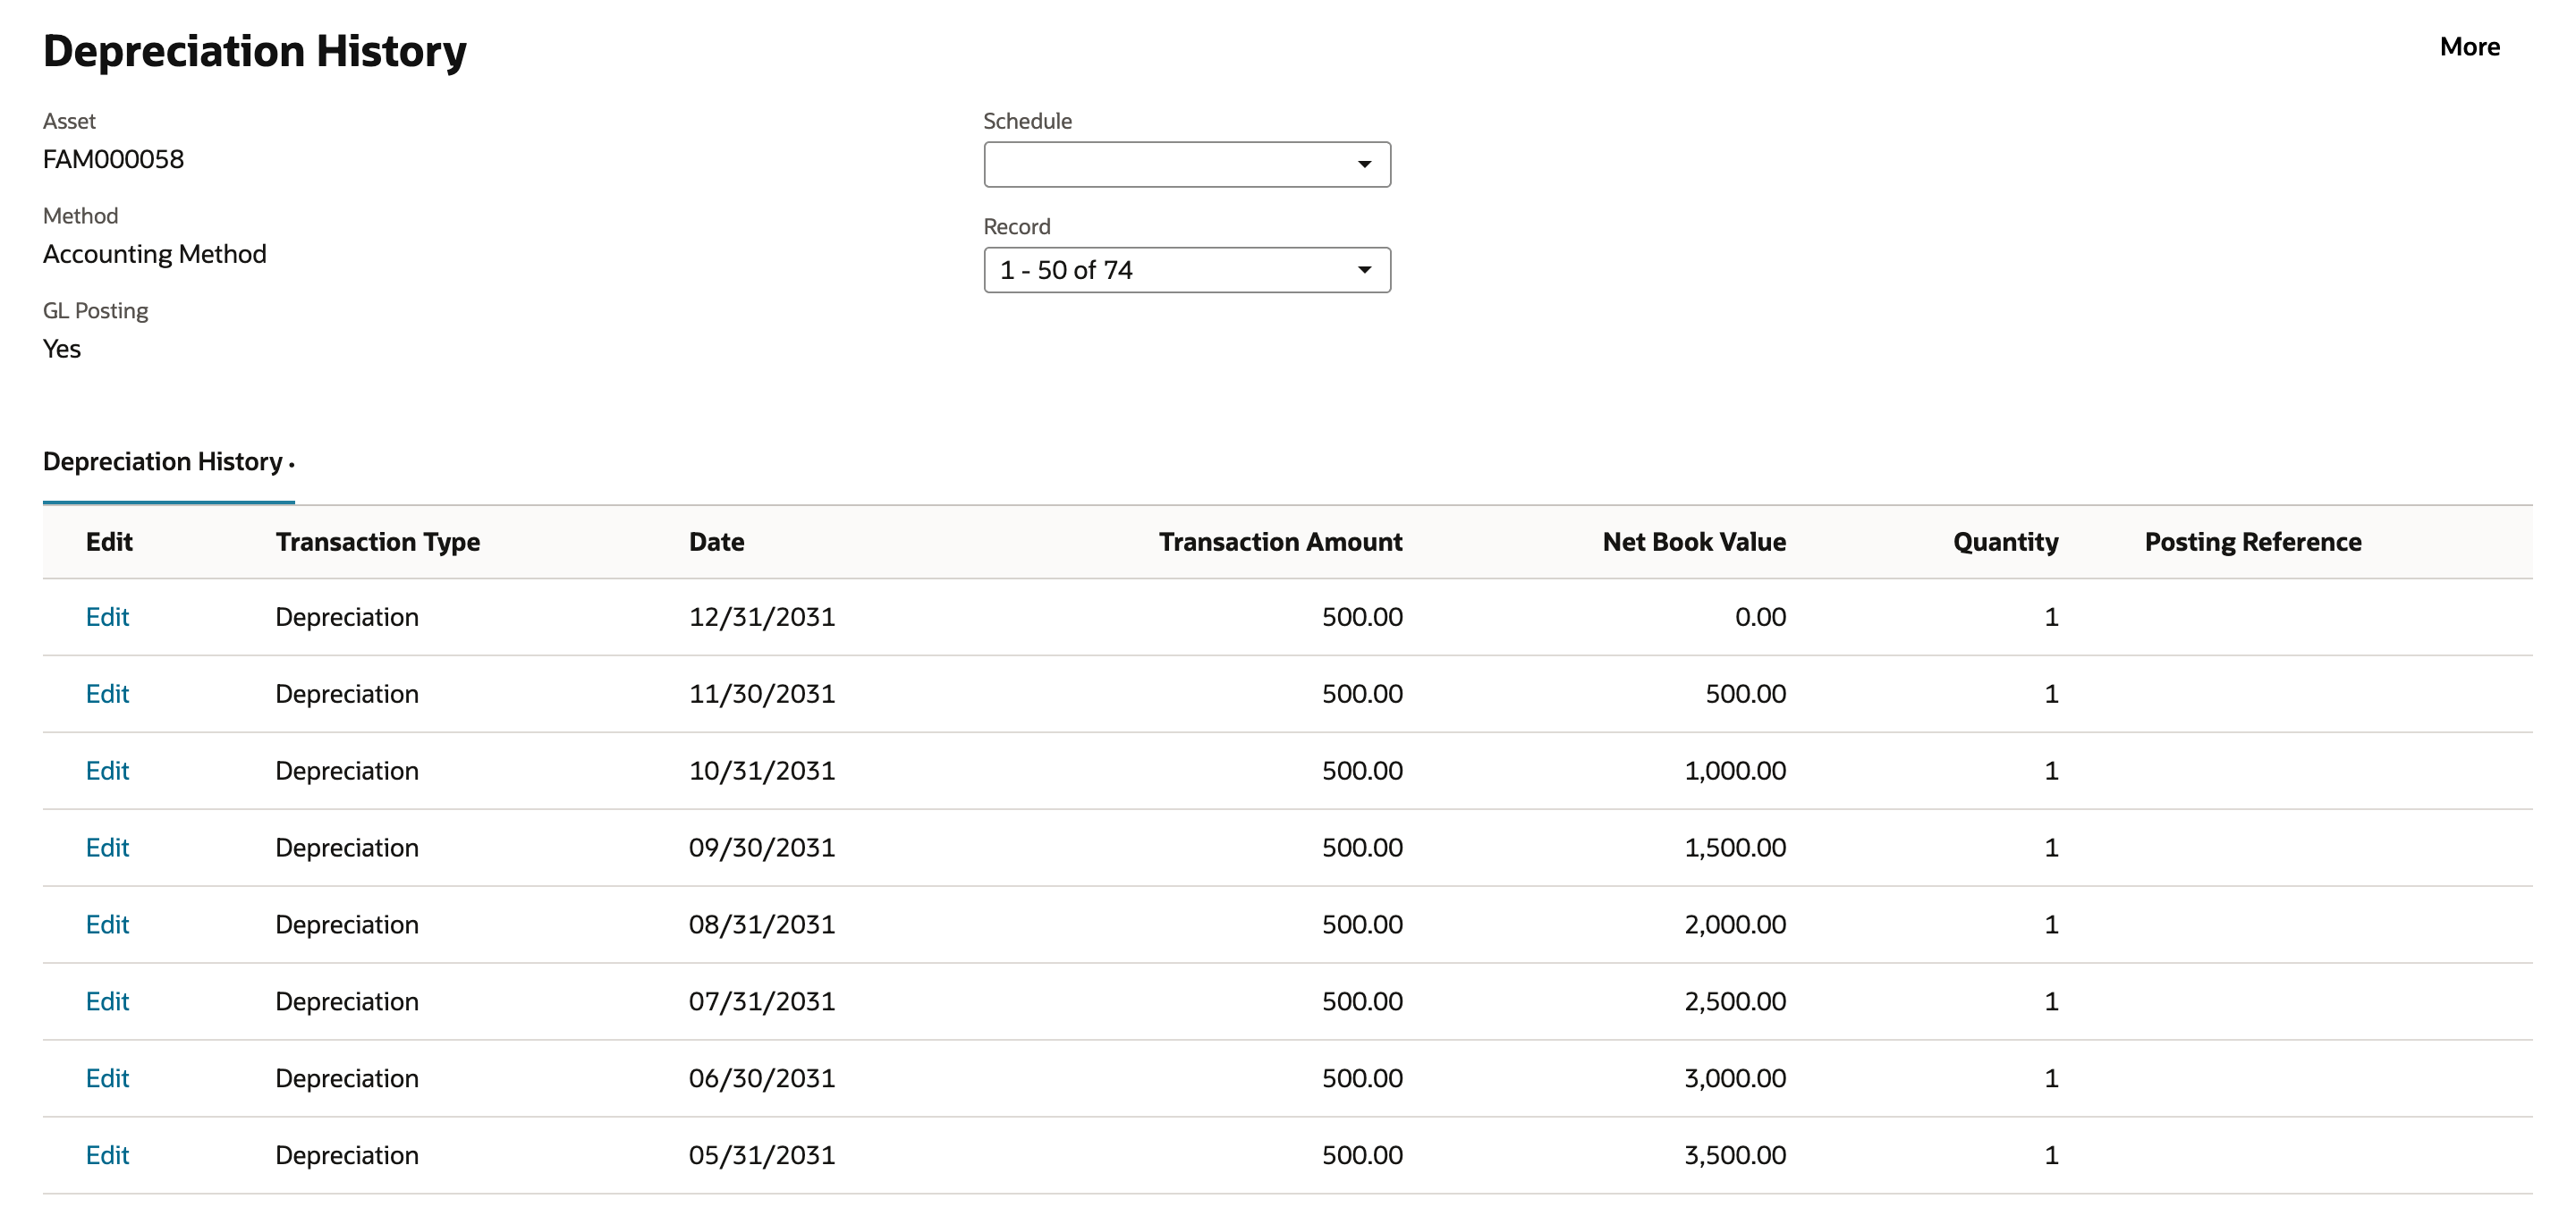The height and width of the screenshot is (1216, 2576).
Task: Open the Schedule dropdown
Action: (x=1187, y=164)
